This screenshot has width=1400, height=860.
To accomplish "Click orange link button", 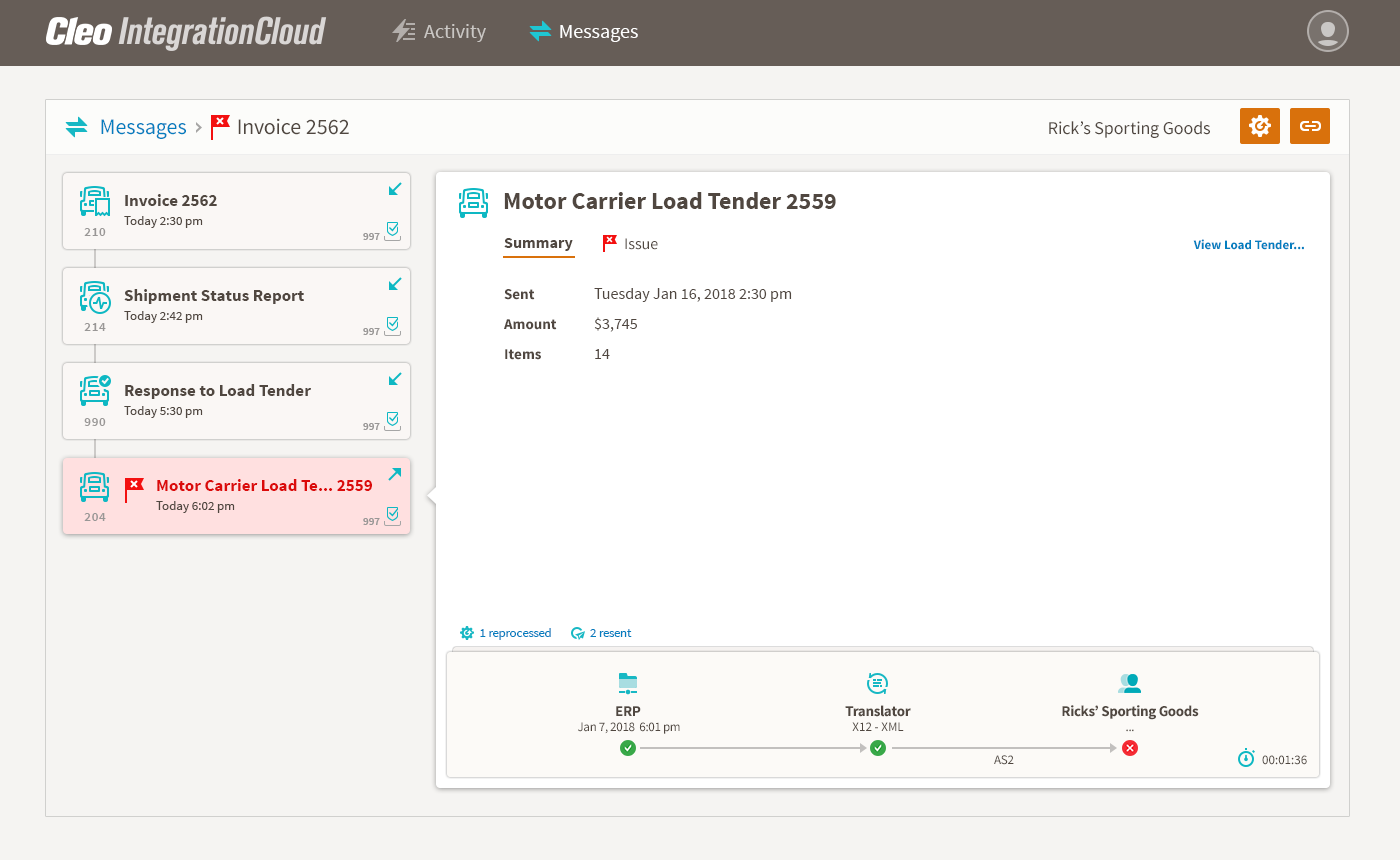I will [1310, 126].
